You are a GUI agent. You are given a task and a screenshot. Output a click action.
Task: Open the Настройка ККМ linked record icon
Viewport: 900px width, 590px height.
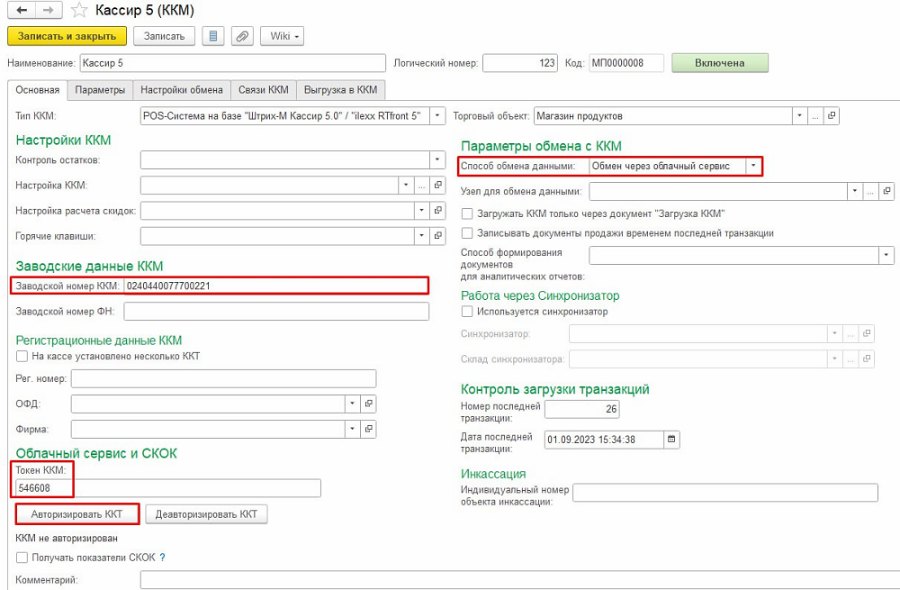tap(438, 185)
